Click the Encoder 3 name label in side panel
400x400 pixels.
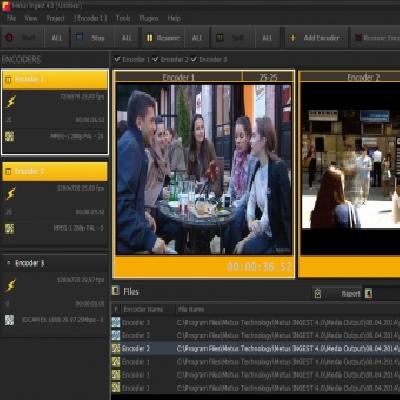pos(30,263)
